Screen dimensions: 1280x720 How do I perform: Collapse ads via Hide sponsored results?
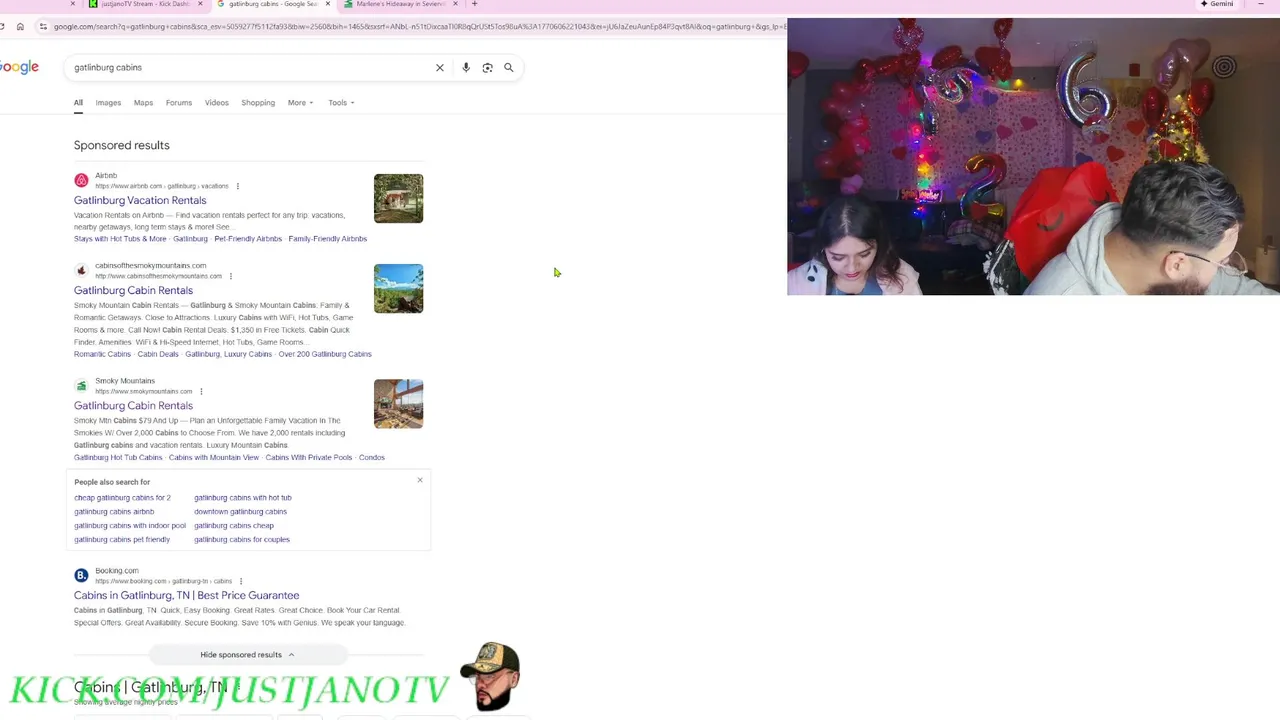click(x=247, y=655)
